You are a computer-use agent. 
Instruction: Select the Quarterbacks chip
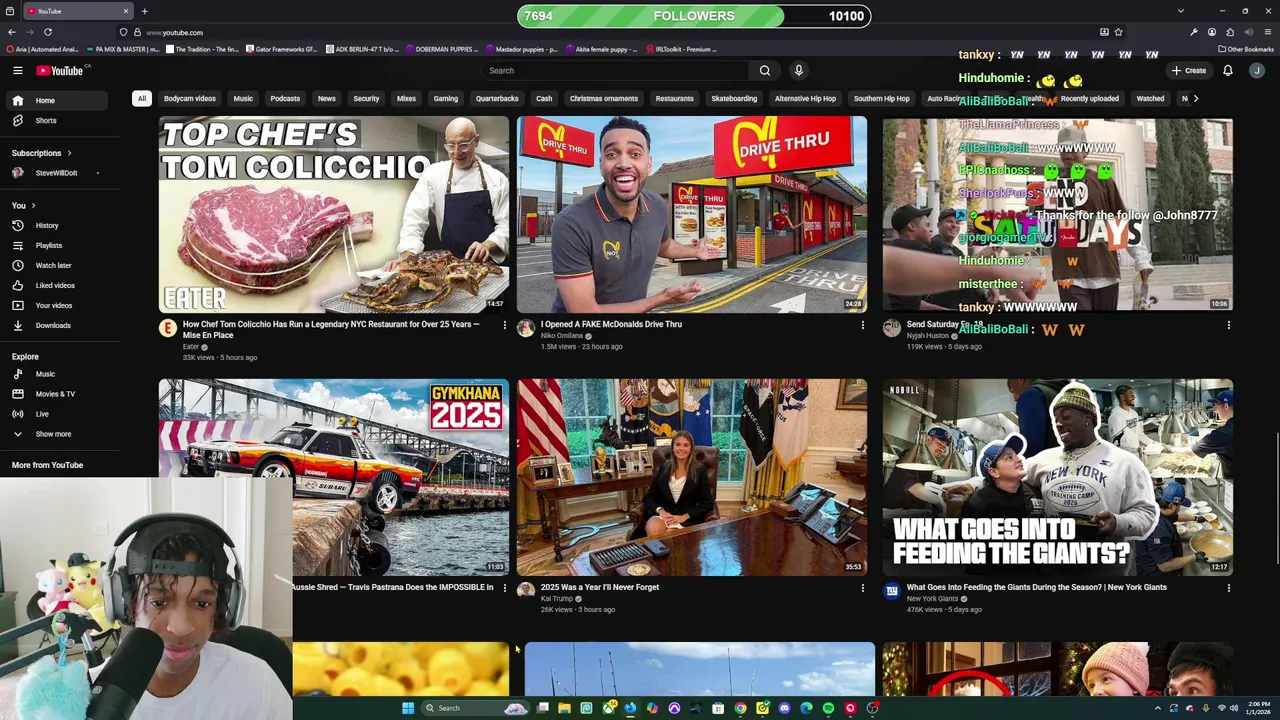click(497, 99)
